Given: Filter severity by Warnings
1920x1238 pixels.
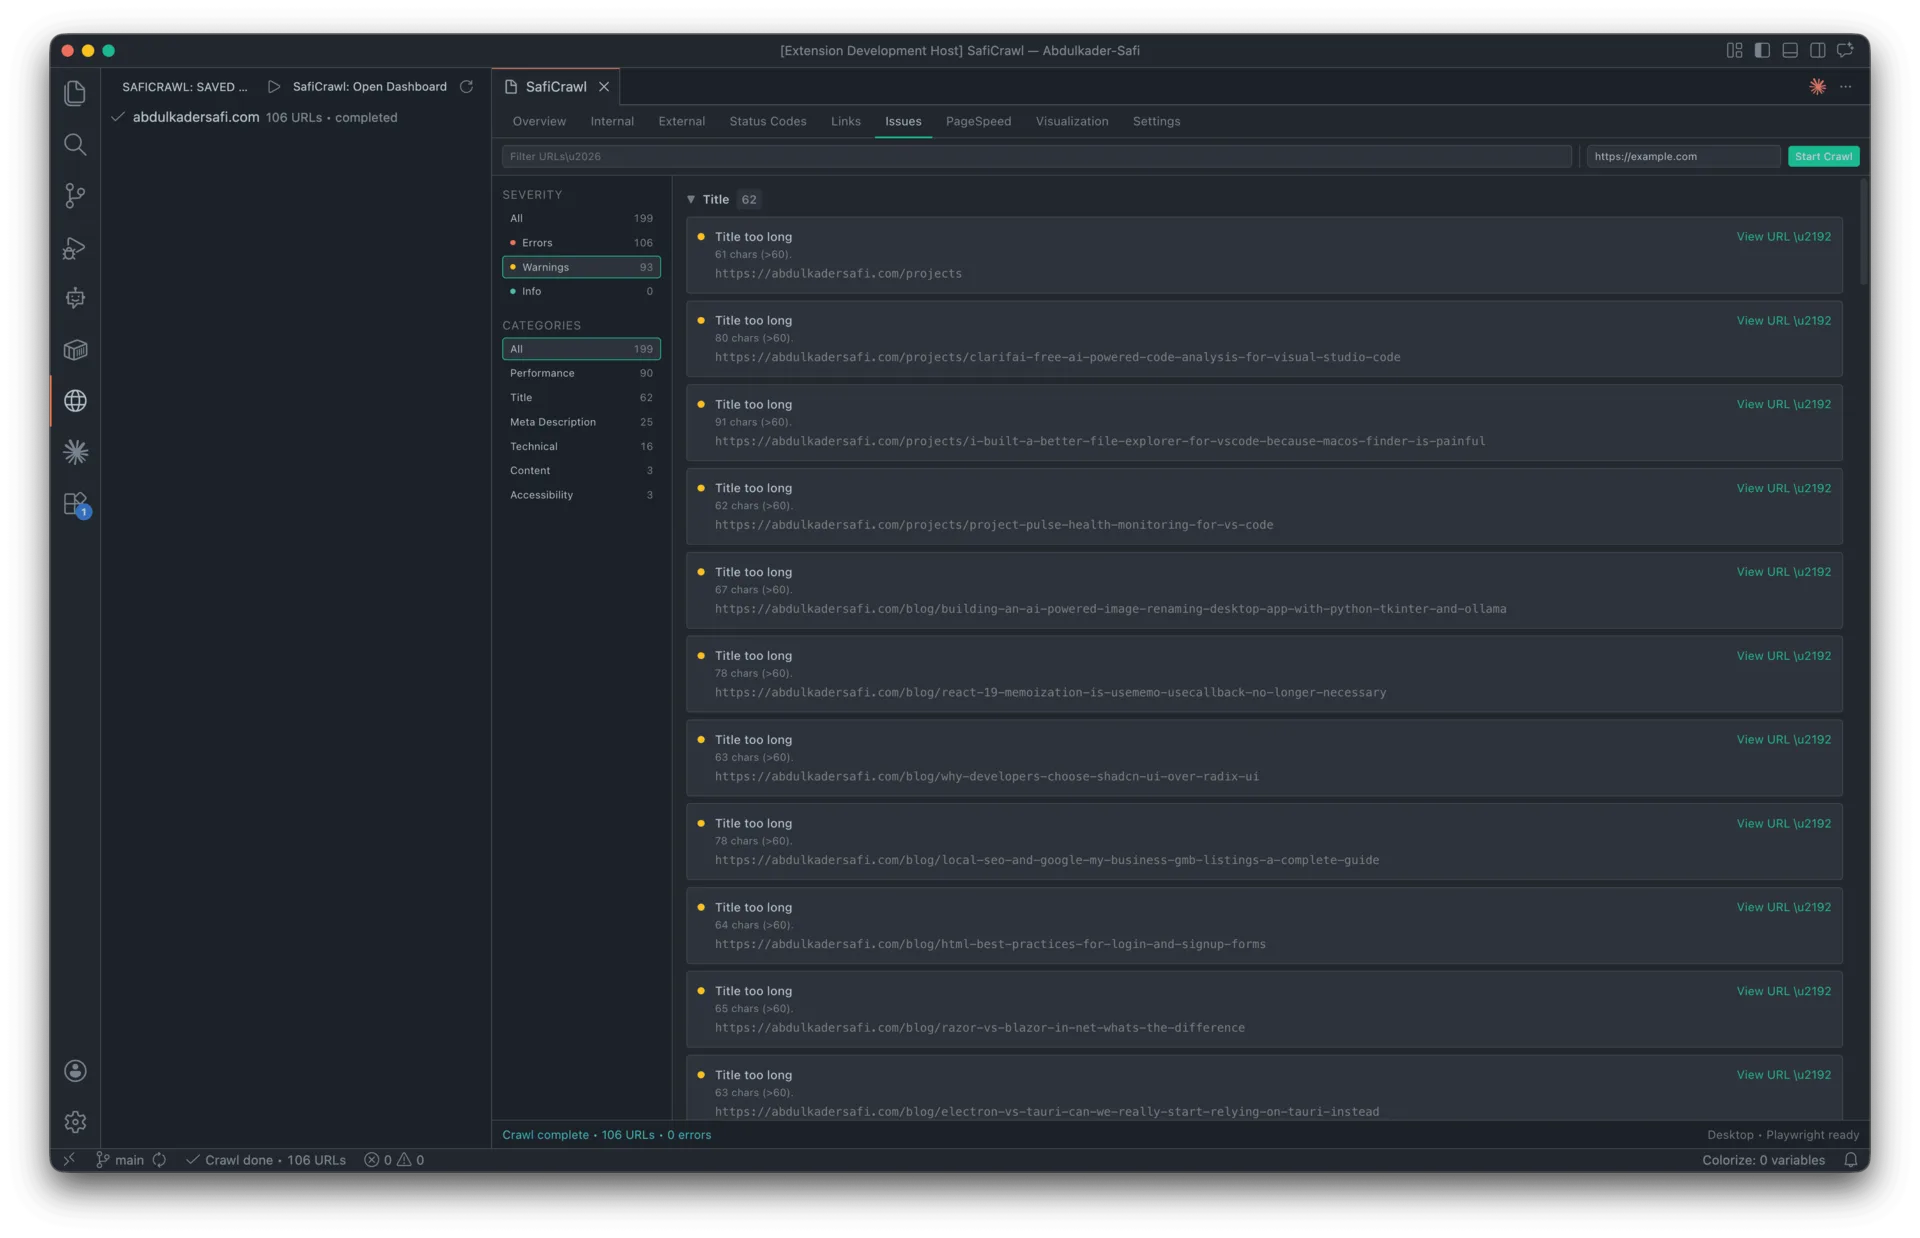Looking at the screenshot, I should click(581, 267).
